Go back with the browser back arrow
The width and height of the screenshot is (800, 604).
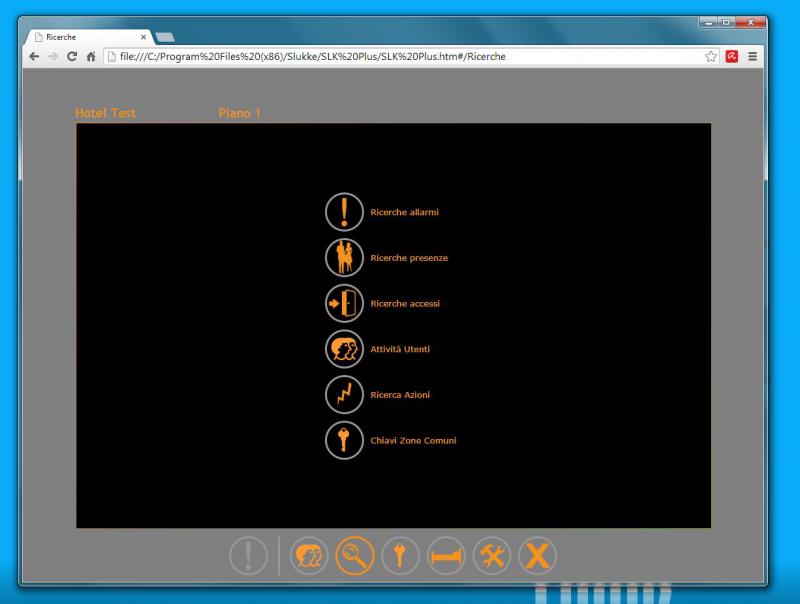[34, 57]
